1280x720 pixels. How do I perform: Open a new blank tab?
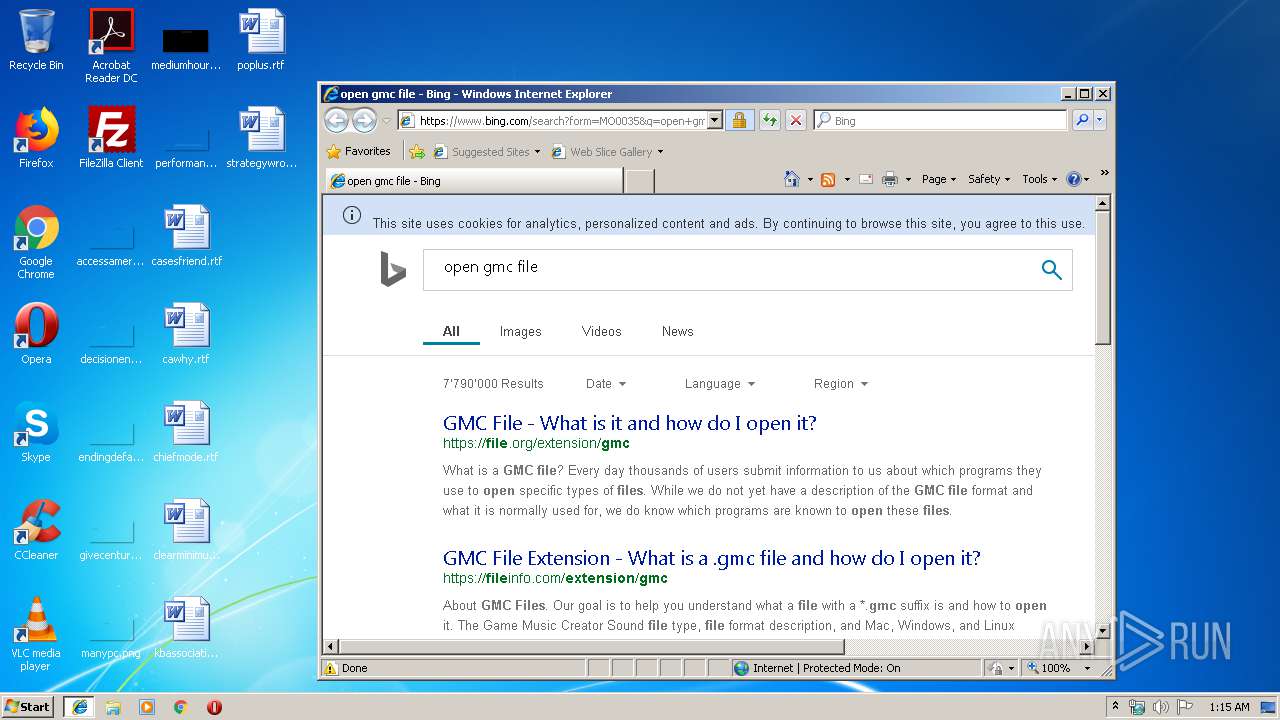(x=640, y=181)
